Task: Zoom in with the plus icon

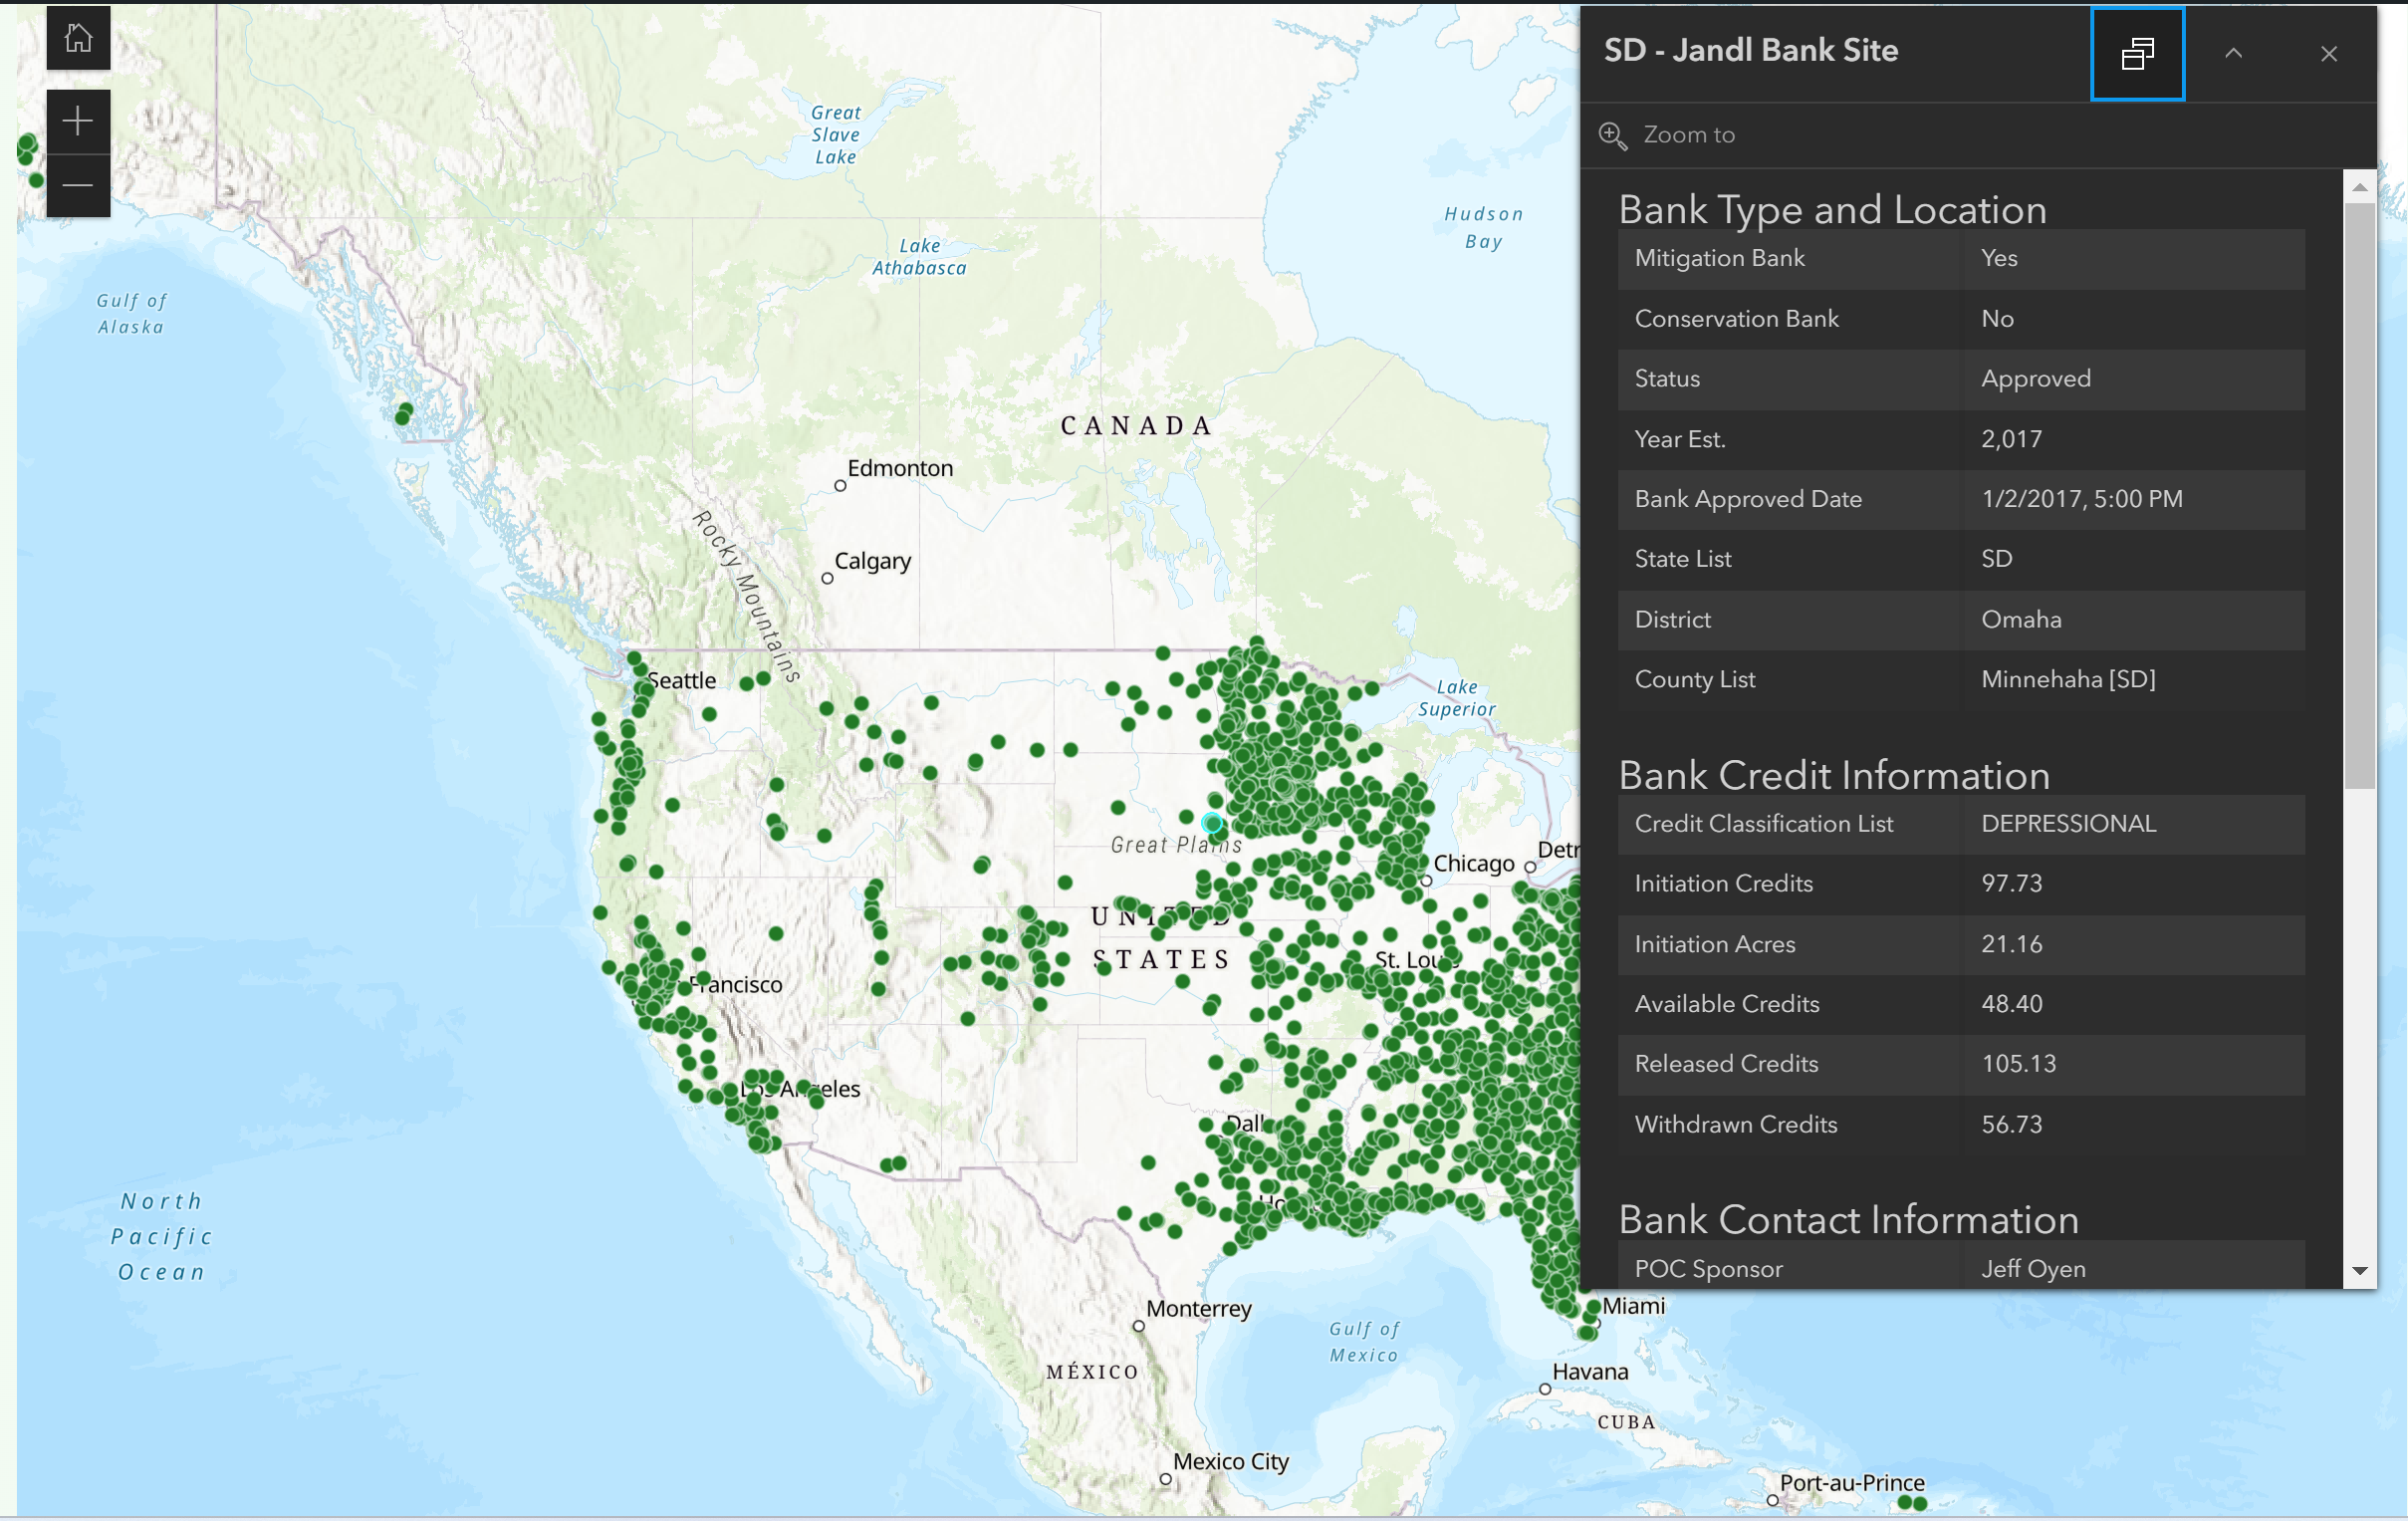Action: (78, 120)
